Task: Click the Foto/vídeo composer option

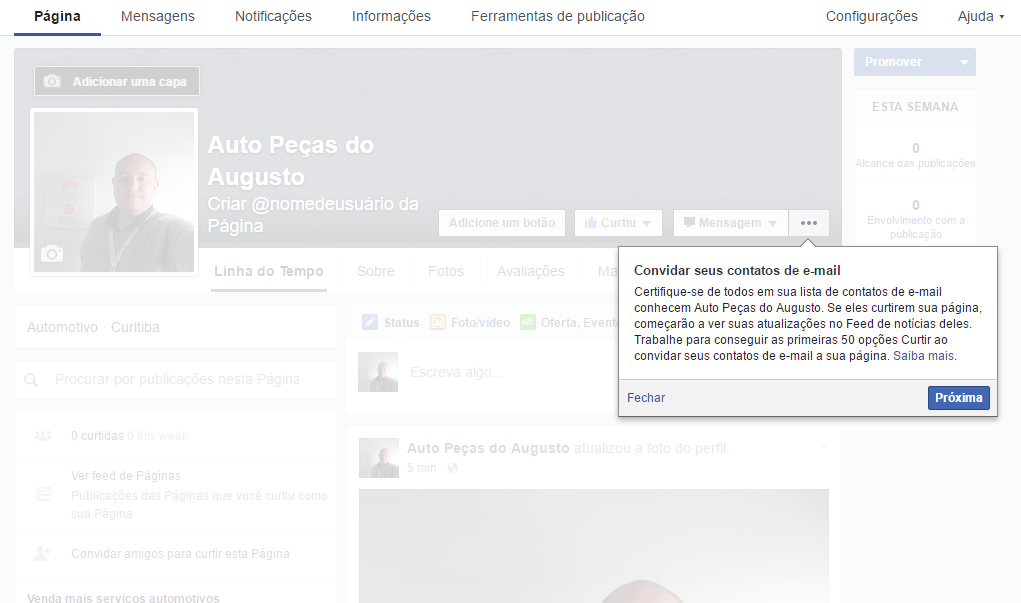Action: pos(470,322)
